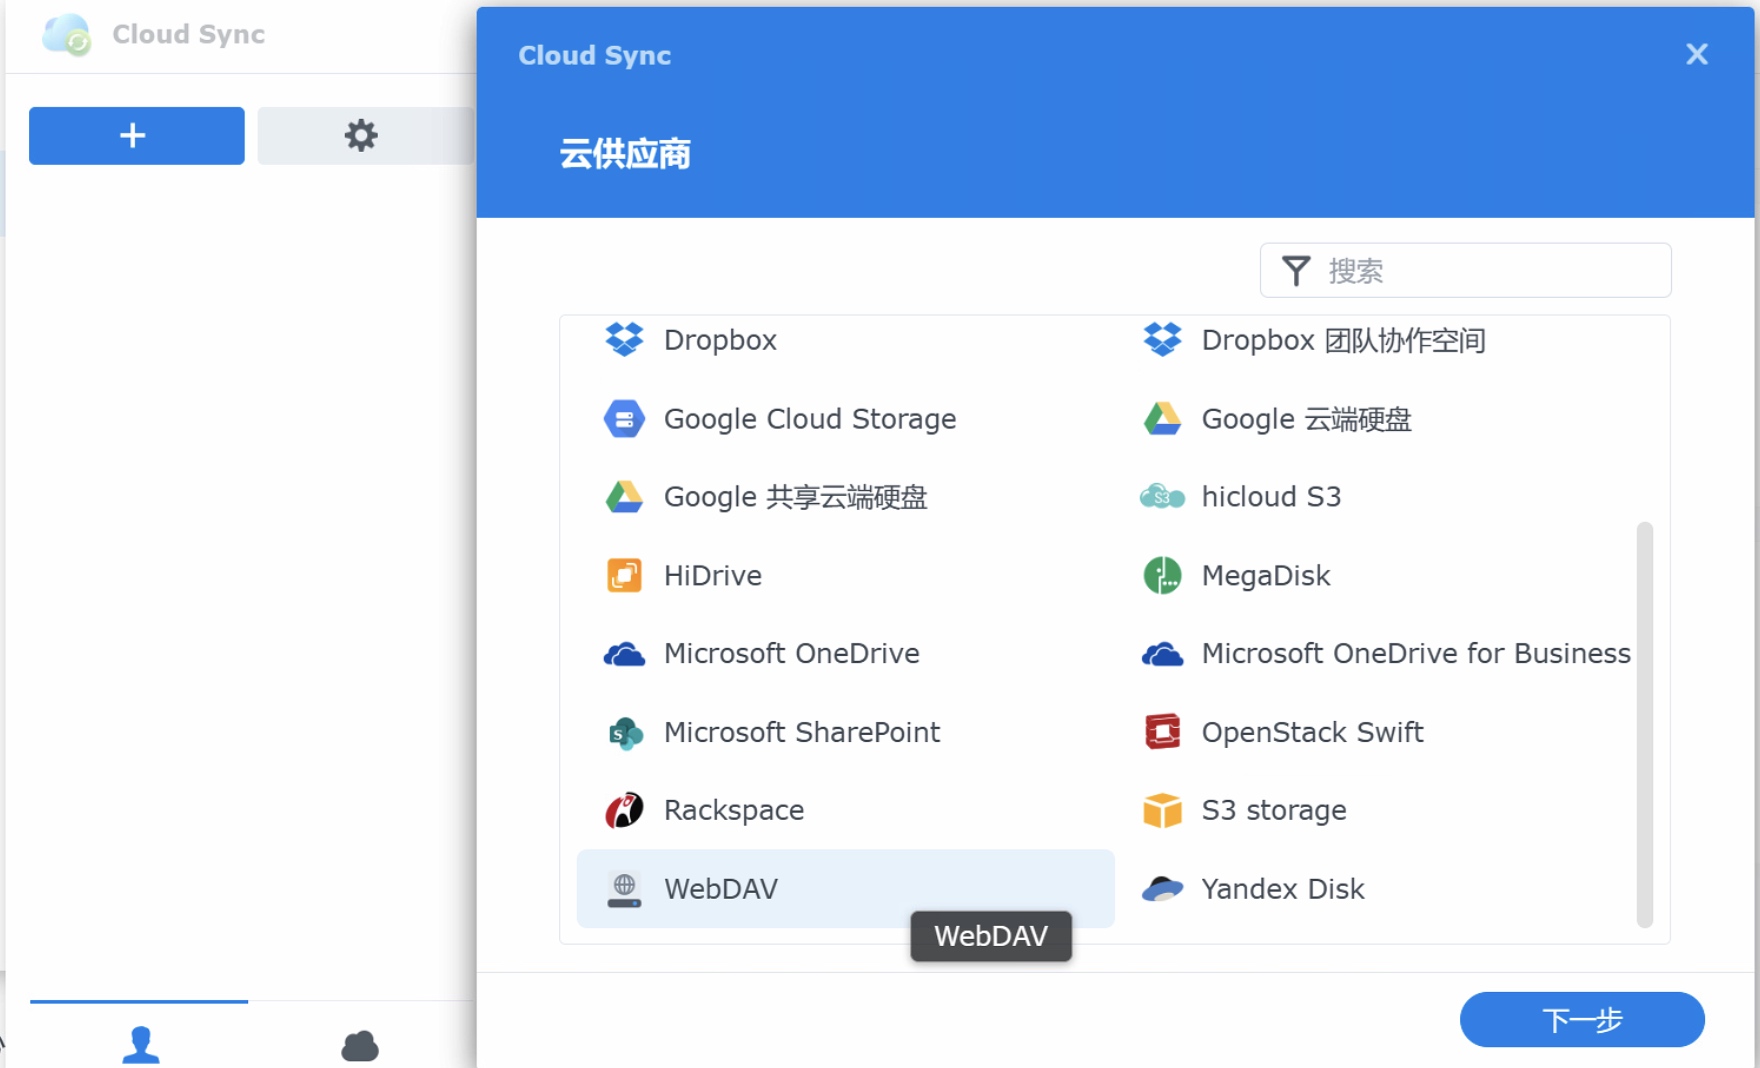Screen dimensions: 1760x1068
Task: Select the WebDAV globe icon
Action: 624,889
